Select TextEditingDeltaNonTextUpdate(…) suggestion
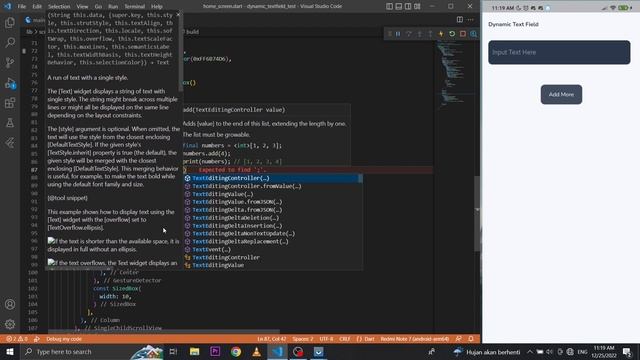The height and width of the screenshot is (360, 640). (x=272, y=233)
